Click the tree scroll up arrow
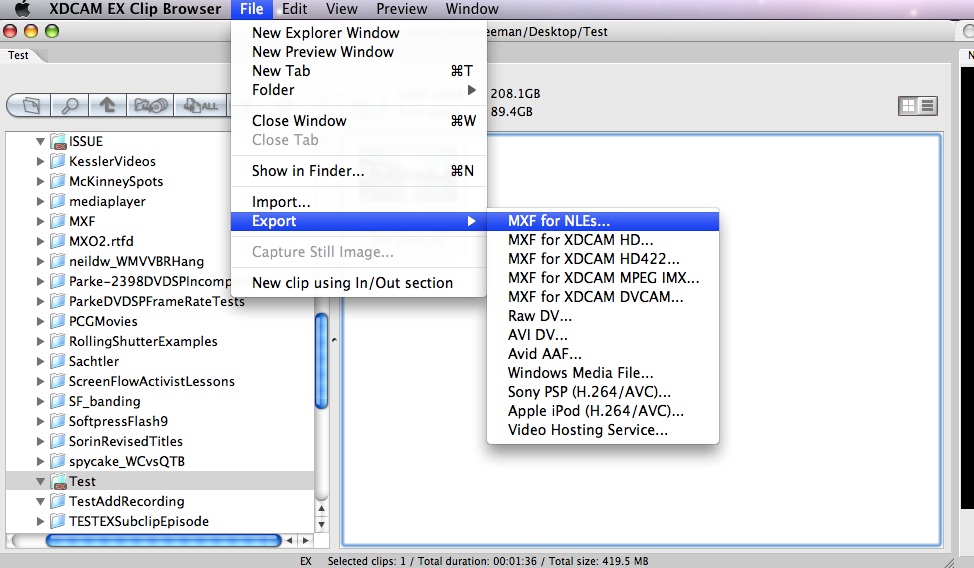 click(321, 508)
